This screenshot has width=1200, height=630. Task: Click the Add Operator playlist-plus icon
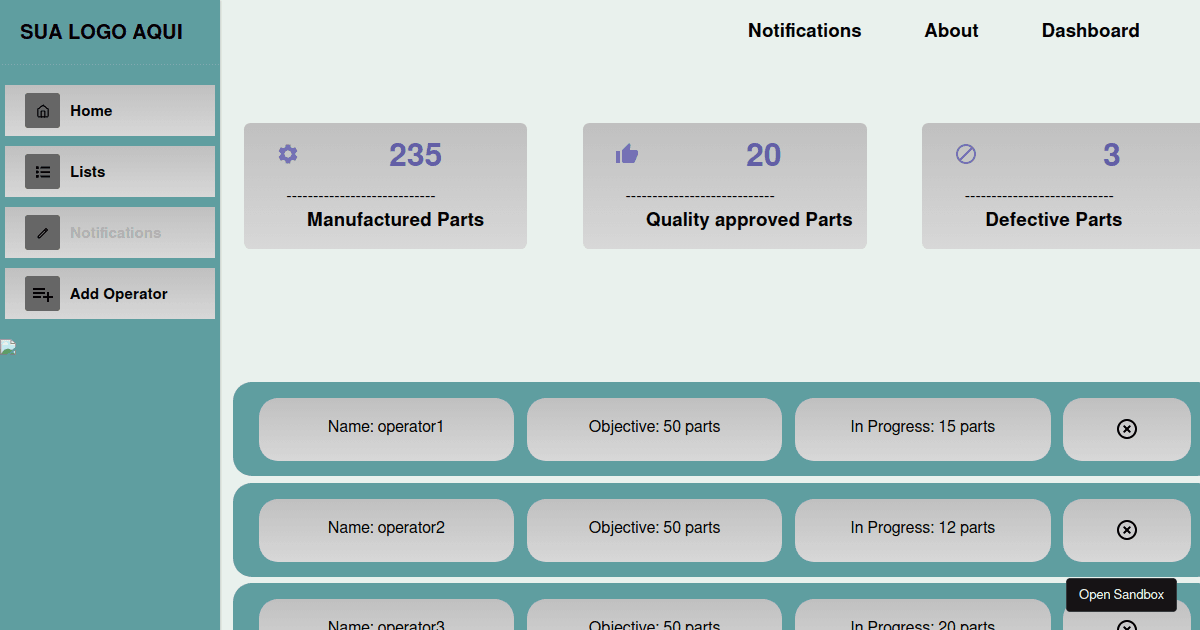coord(42,294)
